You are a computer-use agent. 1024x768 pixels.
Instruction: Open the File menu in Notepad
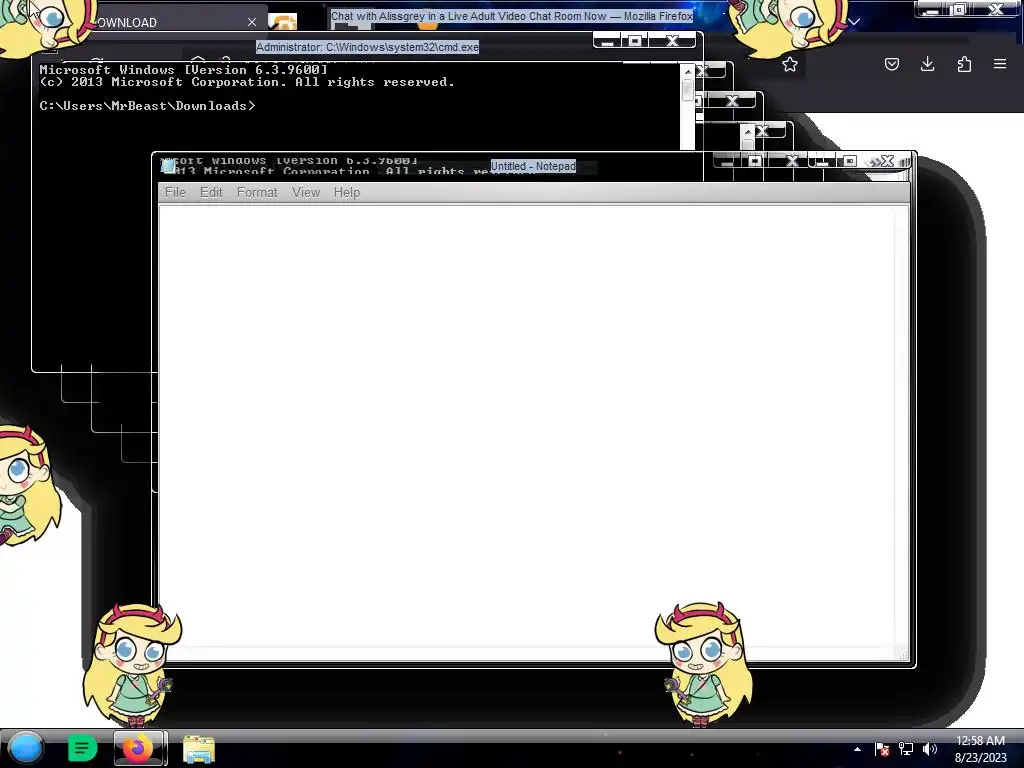point(175,192)
